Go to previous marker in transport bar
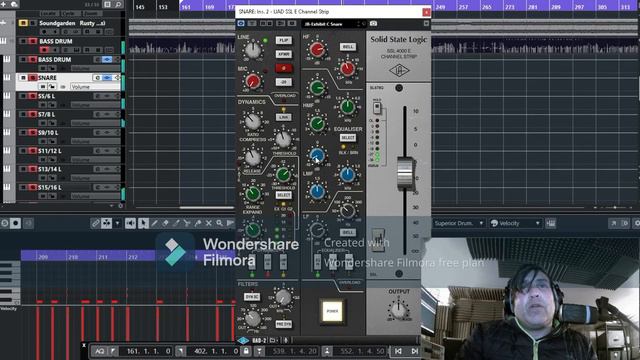 [398, 351]
